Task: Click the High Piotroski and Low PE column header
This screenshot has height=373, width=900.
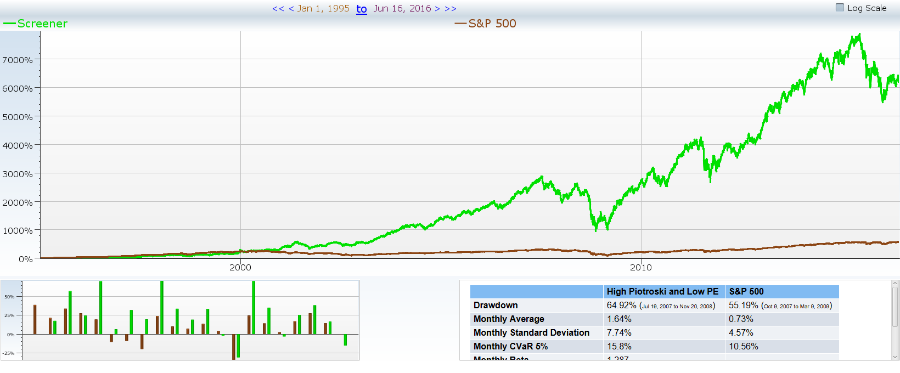Action: click(x=664, y=292)
